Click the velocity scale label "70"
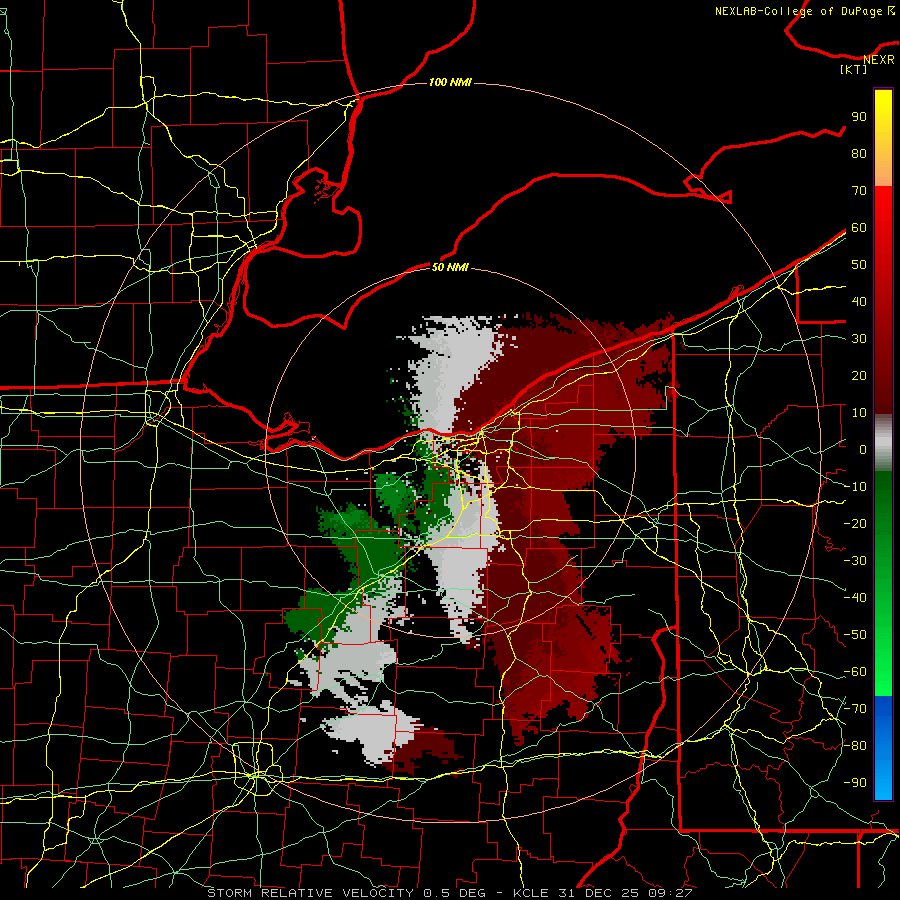This screenshot has height=900, width=900. click(859, 191)
